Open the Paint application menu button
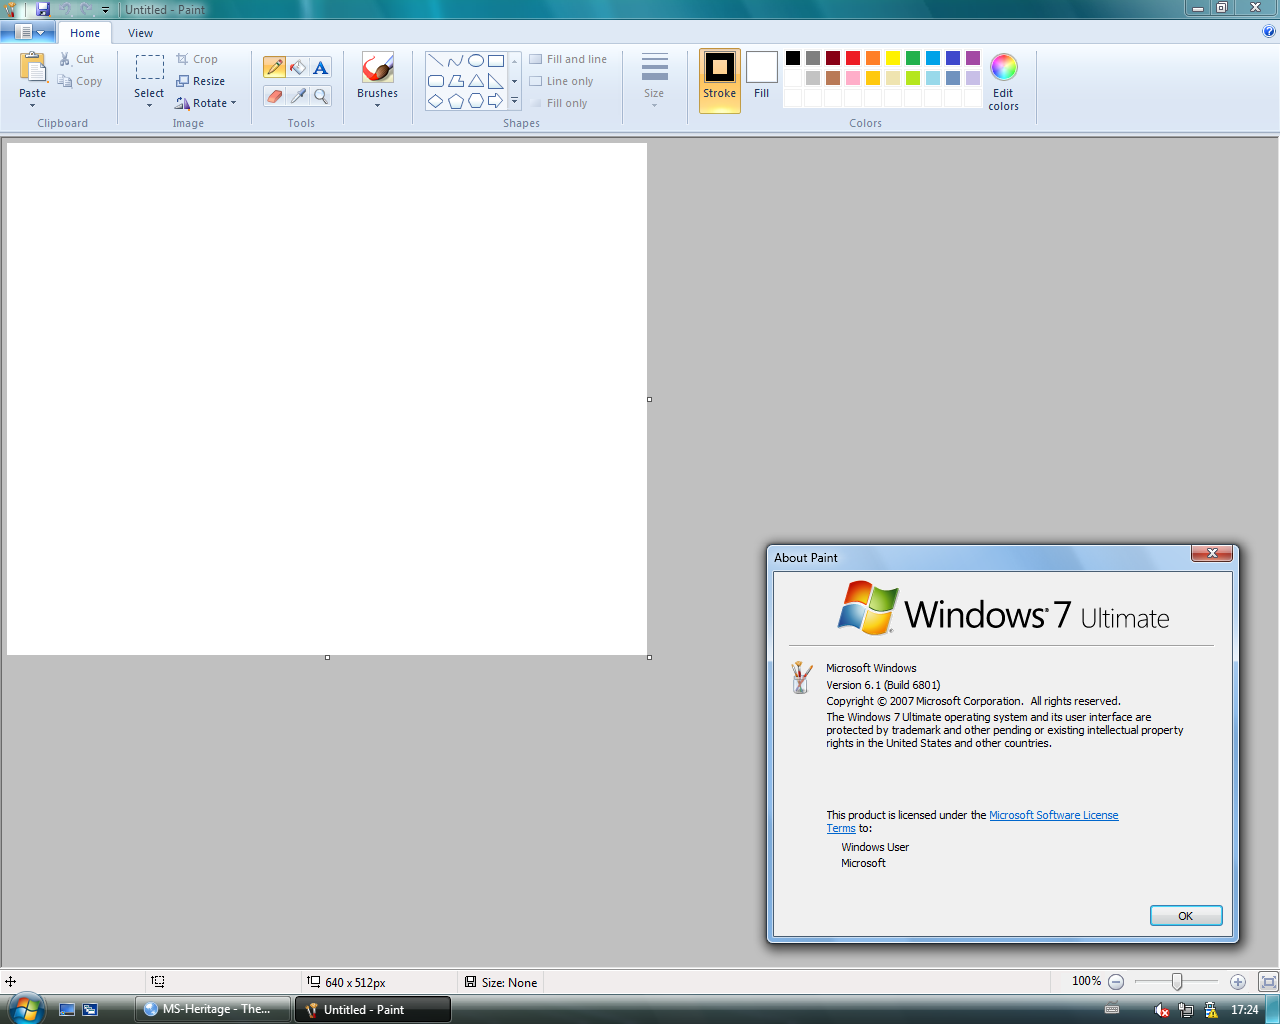The width and height of the screenshot is (1280, 1024). click(28, 32)
